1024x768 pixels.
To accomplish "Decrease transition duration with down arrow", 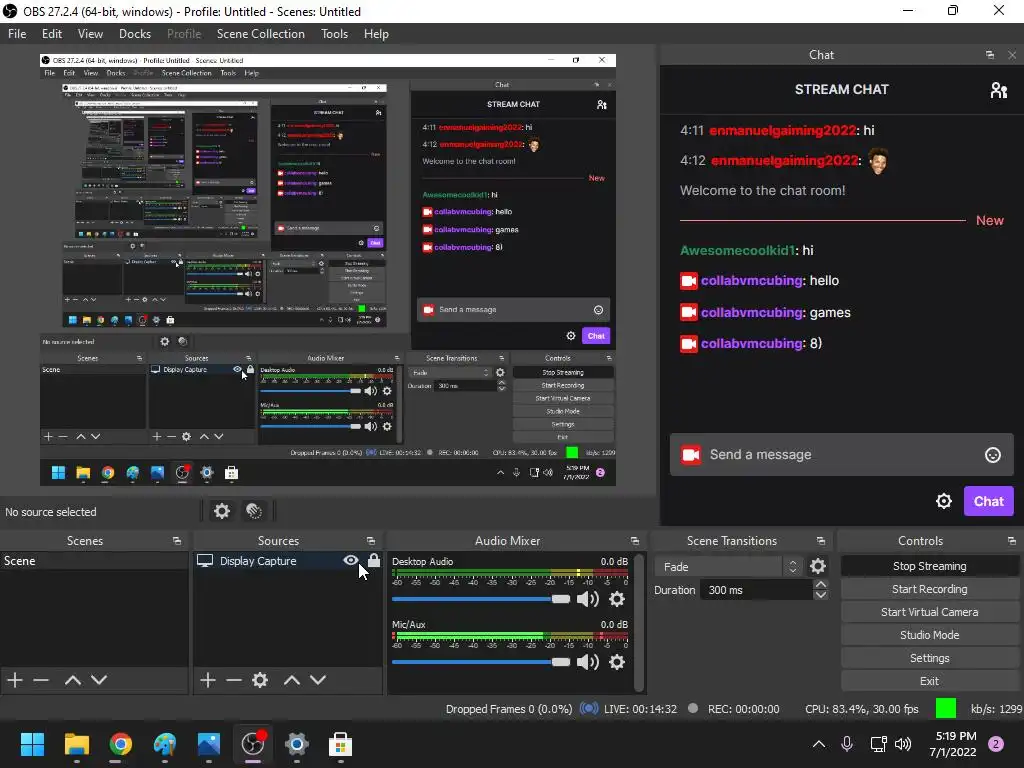I will tap(821, 595).
